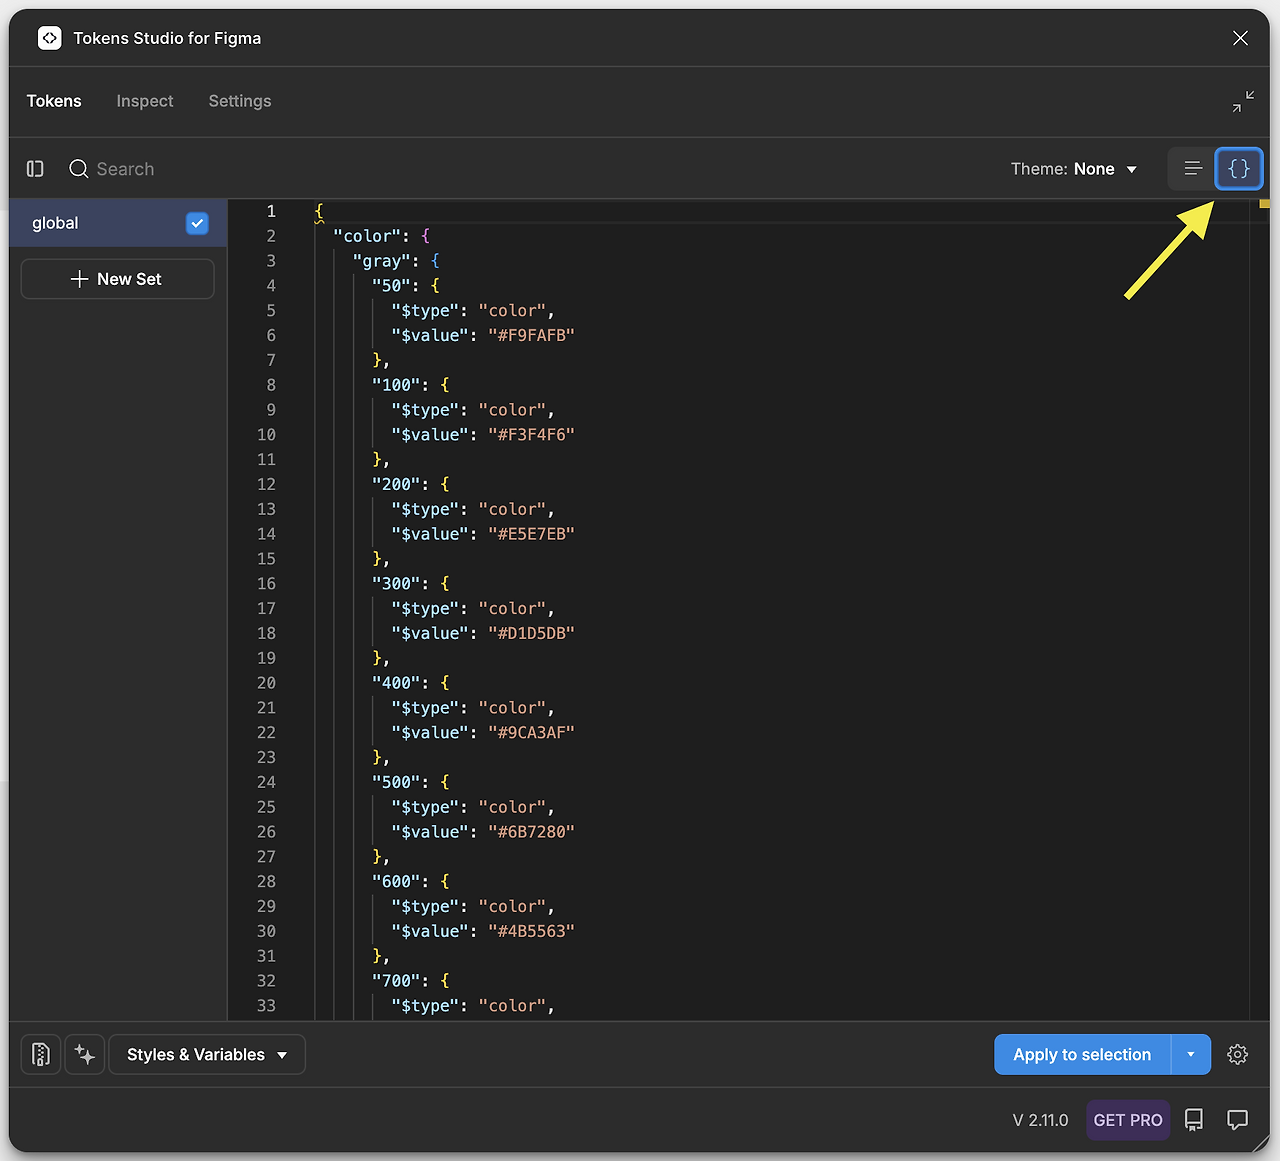Click the "#6B7280" value in the editor
Image resolution: width=1280 pixels, height=1161 pixels.
point(532,832)
